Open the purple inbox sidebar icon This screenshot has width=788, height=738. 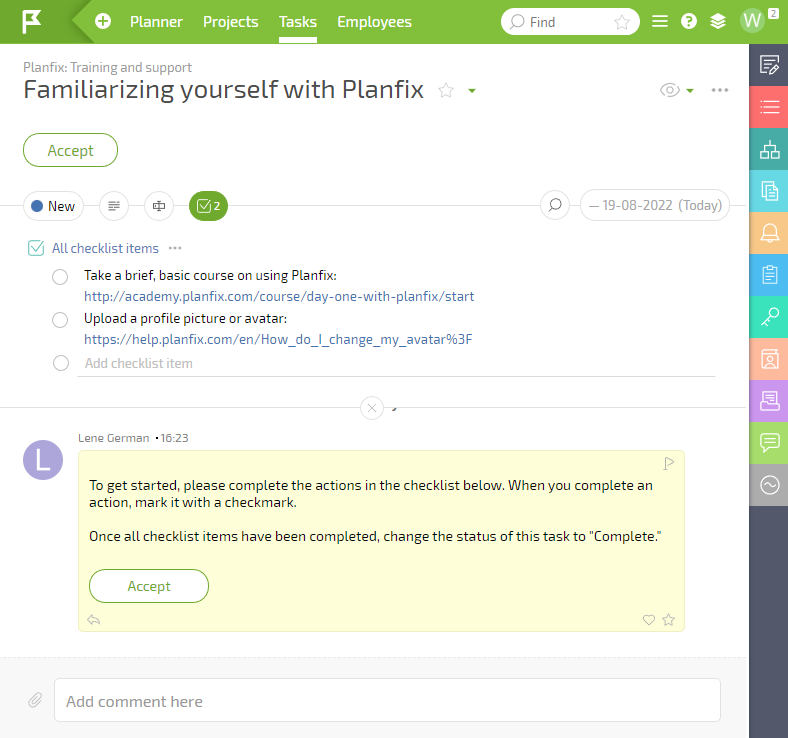click(769, 401)
